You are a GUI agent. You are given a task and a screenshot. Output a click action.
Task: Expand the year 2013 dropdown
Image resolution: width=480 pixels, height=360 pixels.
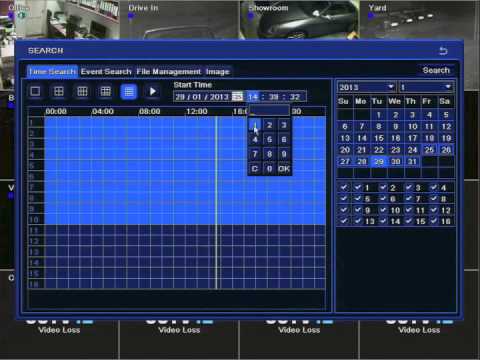pos(366,87)
